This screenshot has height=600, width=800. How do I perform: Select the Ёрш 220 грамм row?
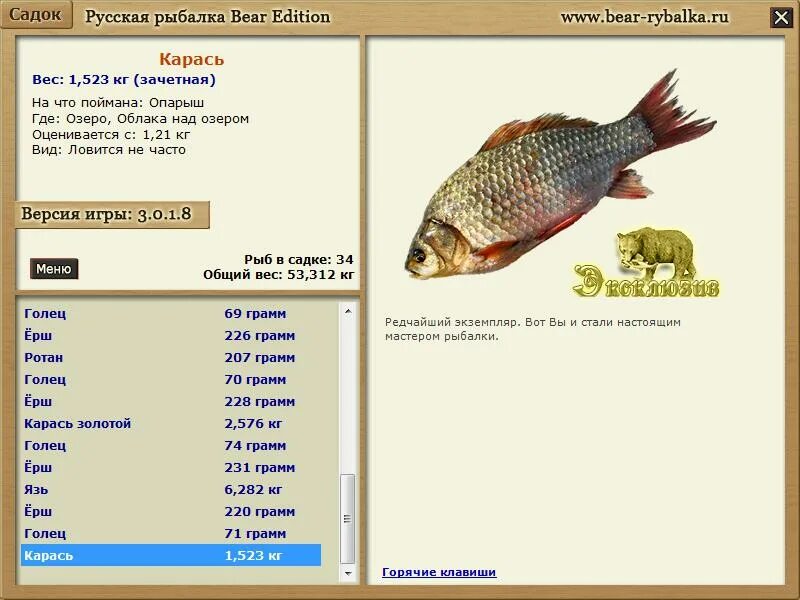[171, 511]
